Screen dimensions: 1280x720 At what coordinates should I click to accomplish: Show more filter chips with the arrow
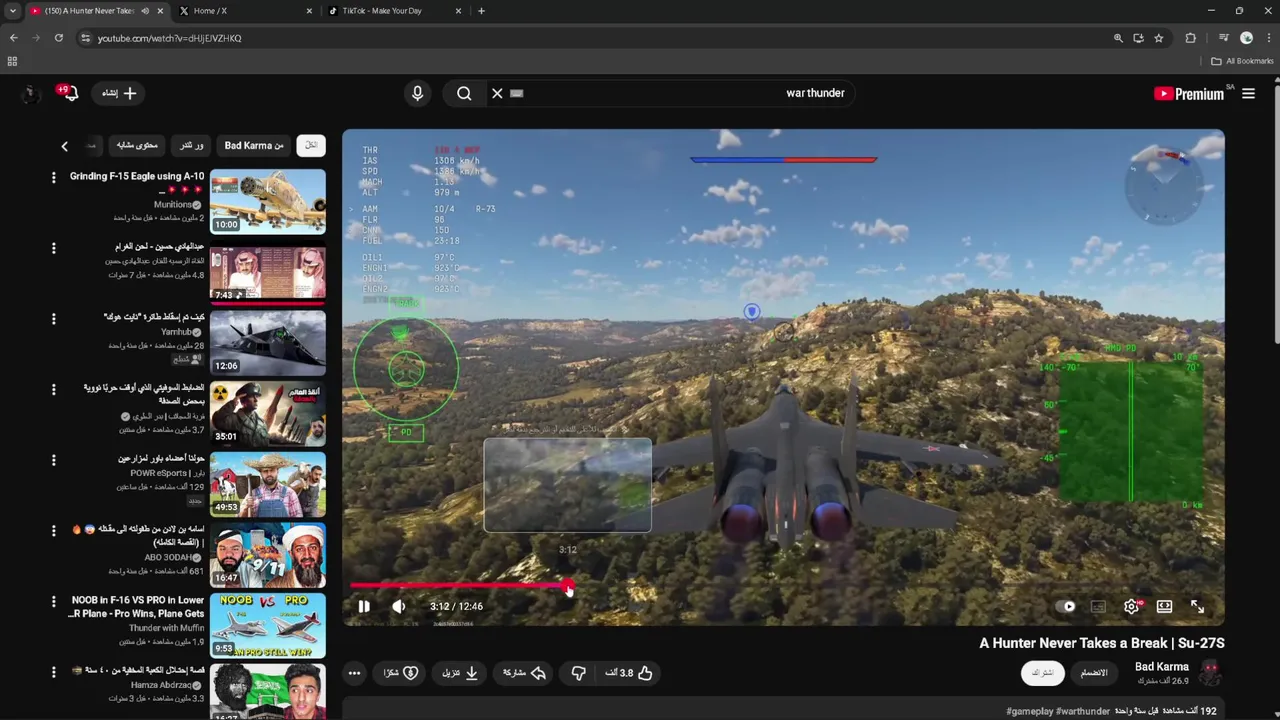pyautogui.click(x=65, y=146)
